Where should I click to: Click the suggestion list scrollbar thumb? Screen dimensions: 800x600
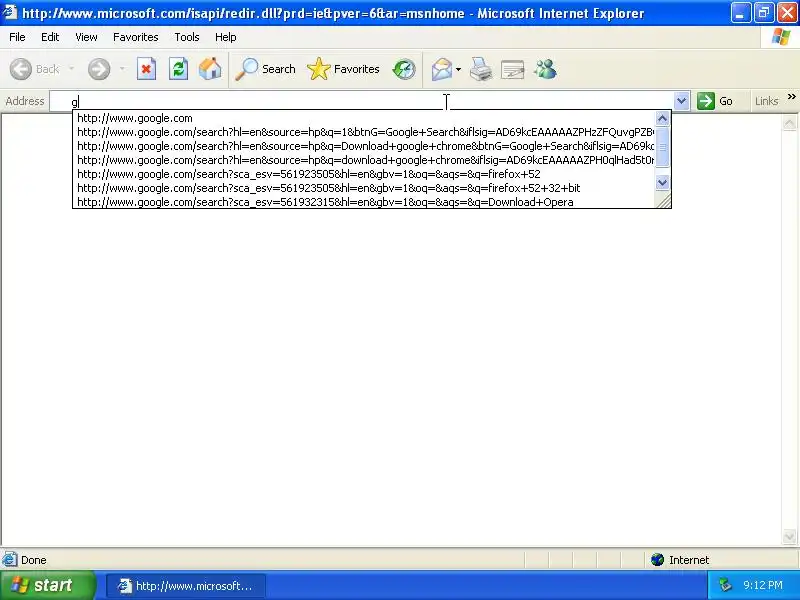coord(662,147)
